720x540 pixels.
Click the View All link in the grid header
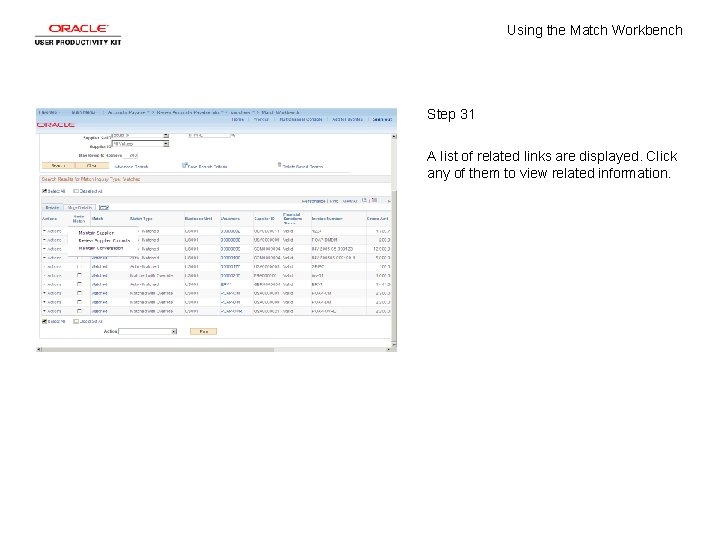point(350,201)
